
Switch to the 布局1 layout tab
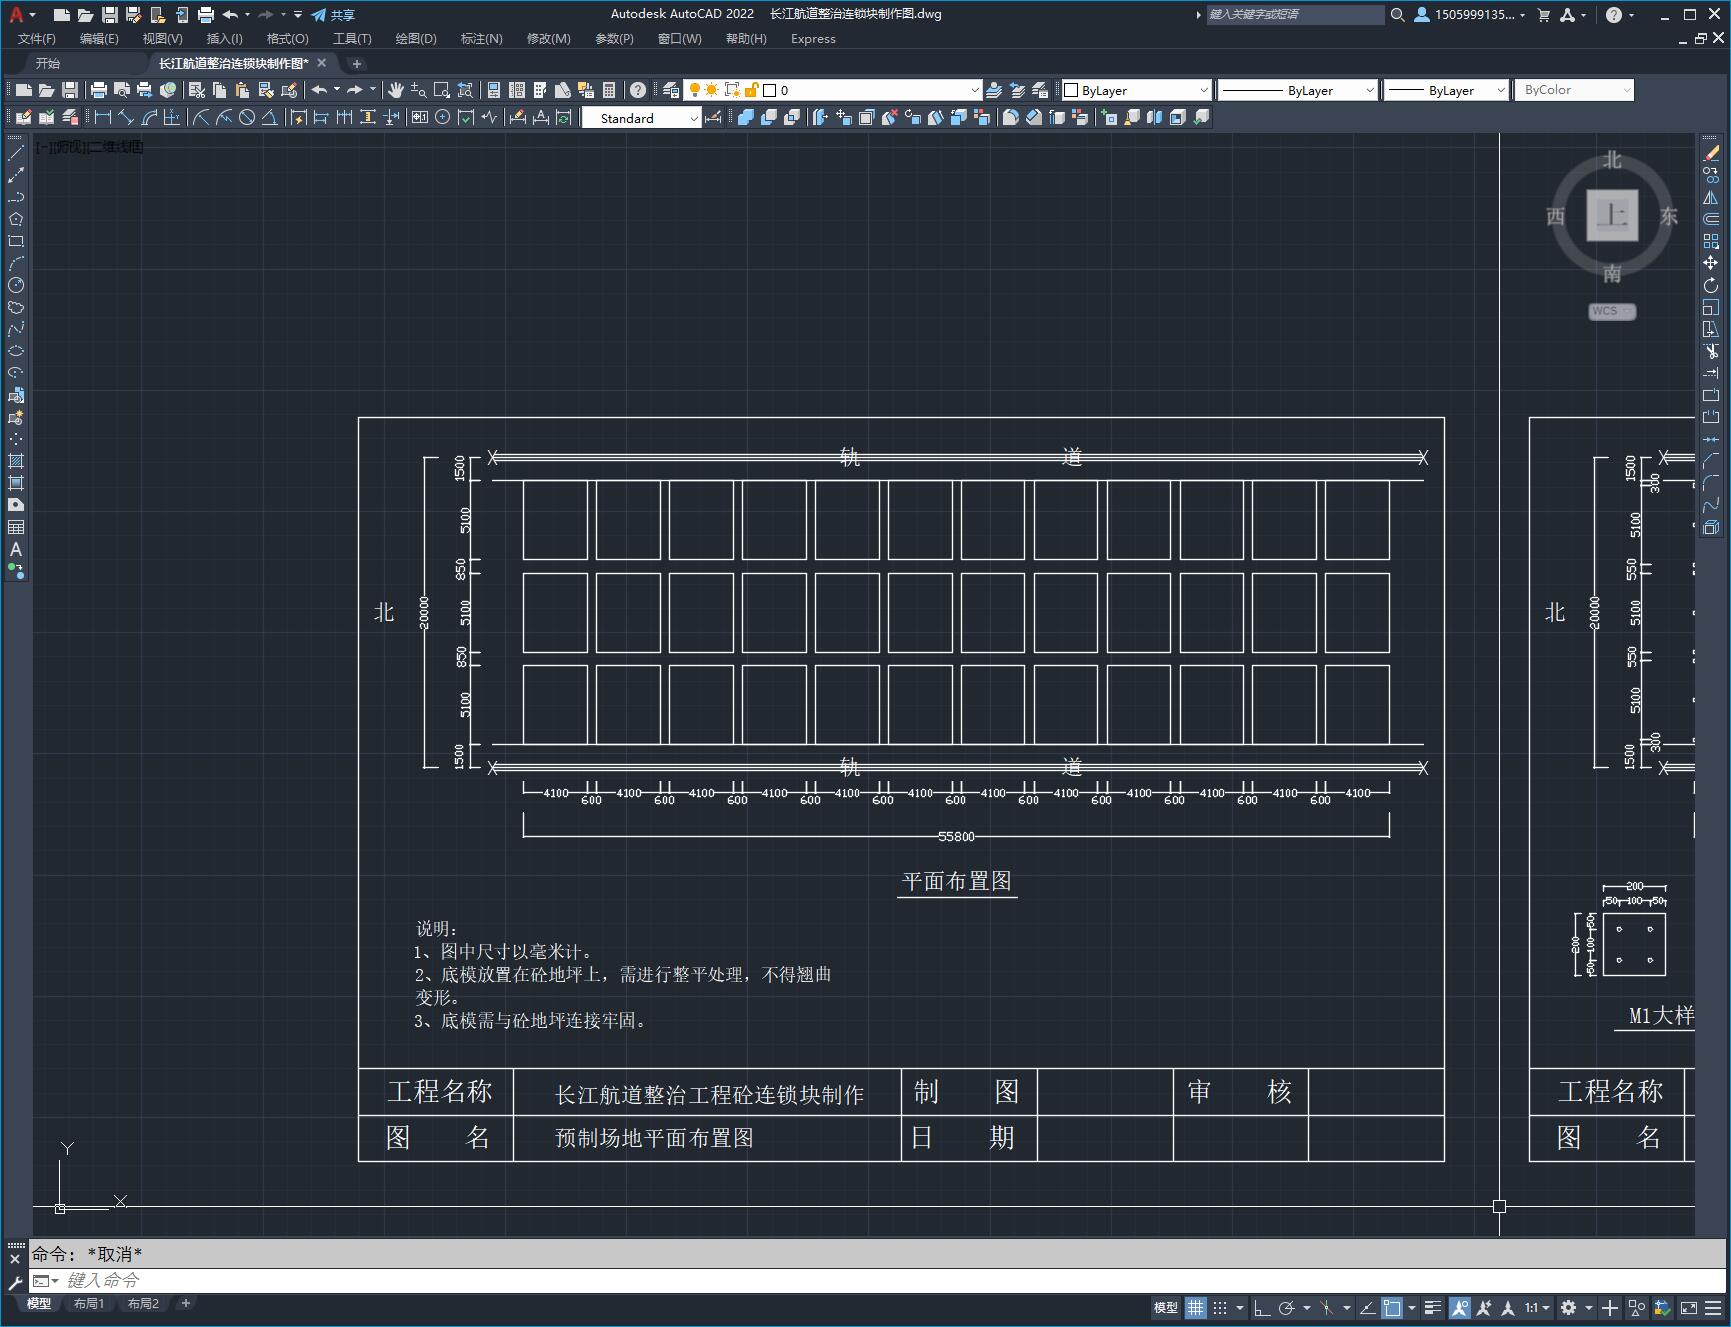[89, 1304]
